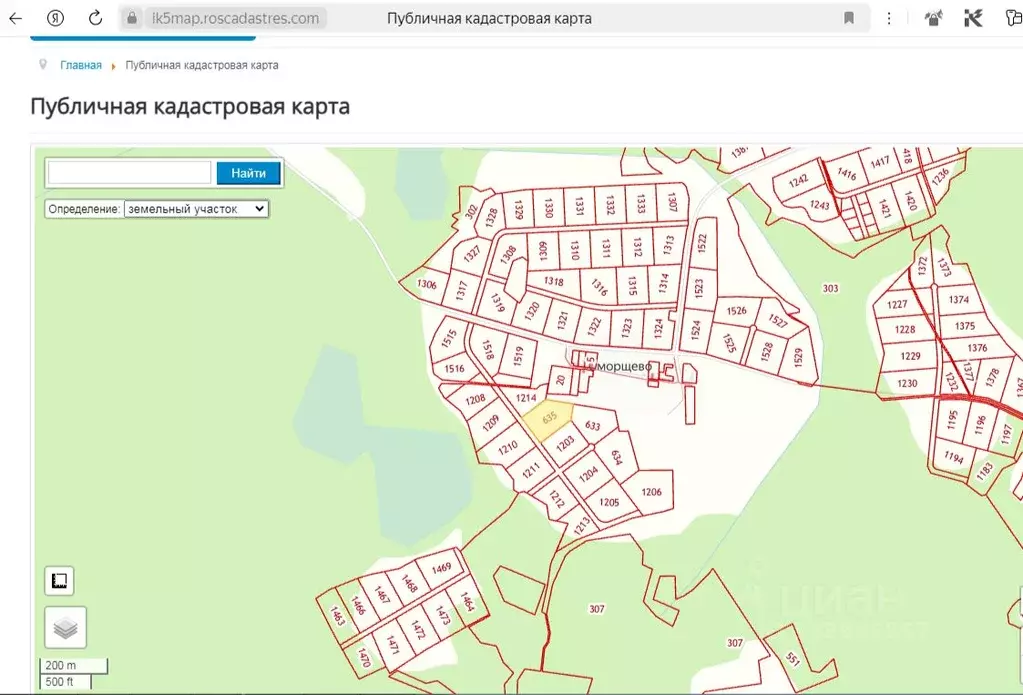Select parcel 1522 on the map
Image resolution: width=1023 pixels, height=695 pixels.
point(701,243)
